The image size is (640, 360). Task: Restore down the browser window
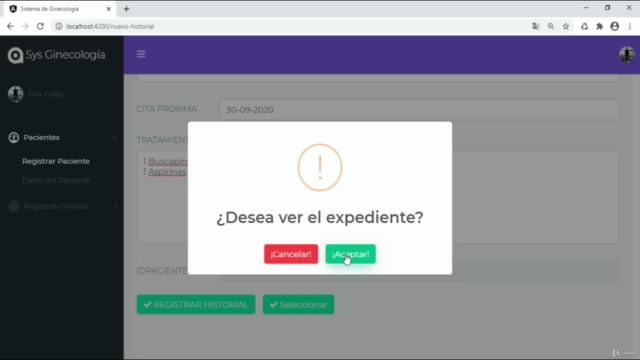tap(607, 8)
